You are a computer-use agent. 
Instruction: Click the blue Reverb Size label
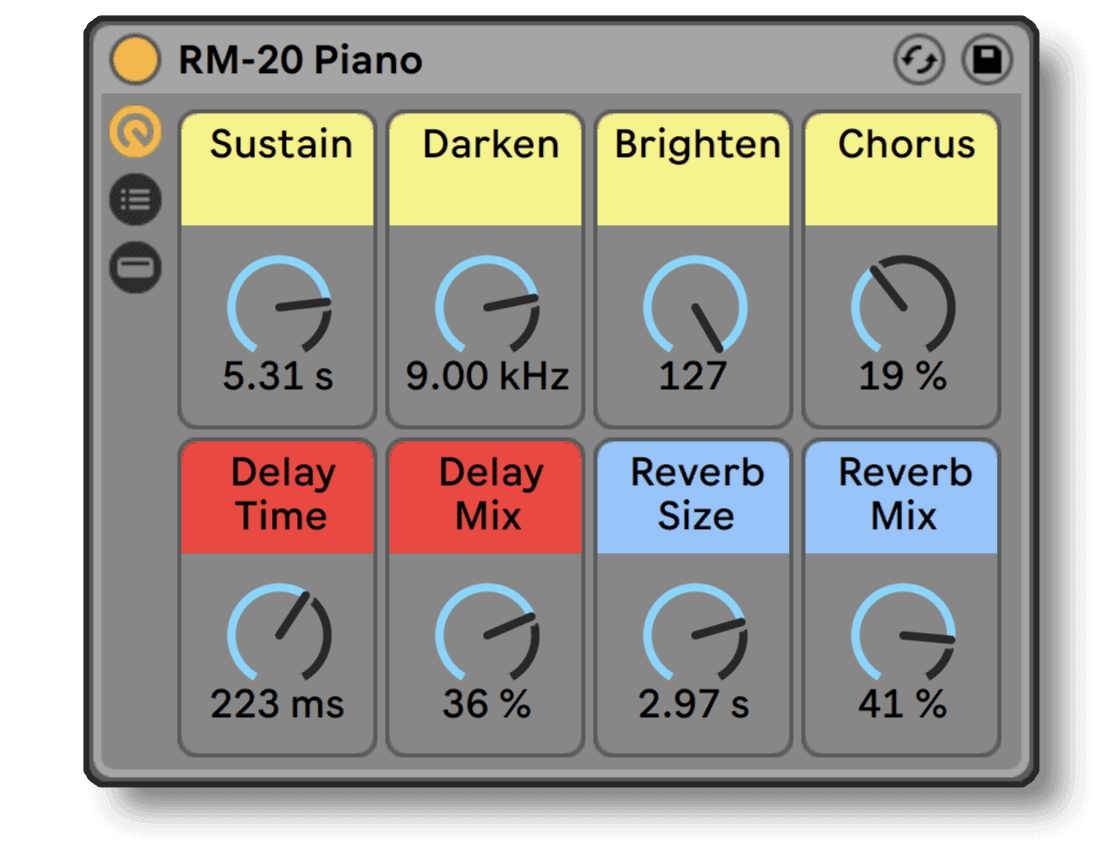(x=694, y=496)
